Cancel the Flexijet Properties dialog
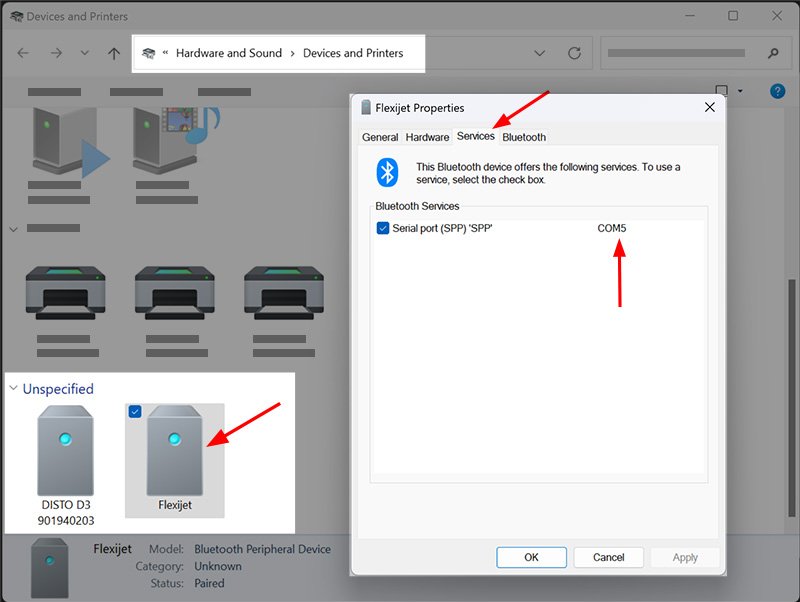 pos(608,557)
